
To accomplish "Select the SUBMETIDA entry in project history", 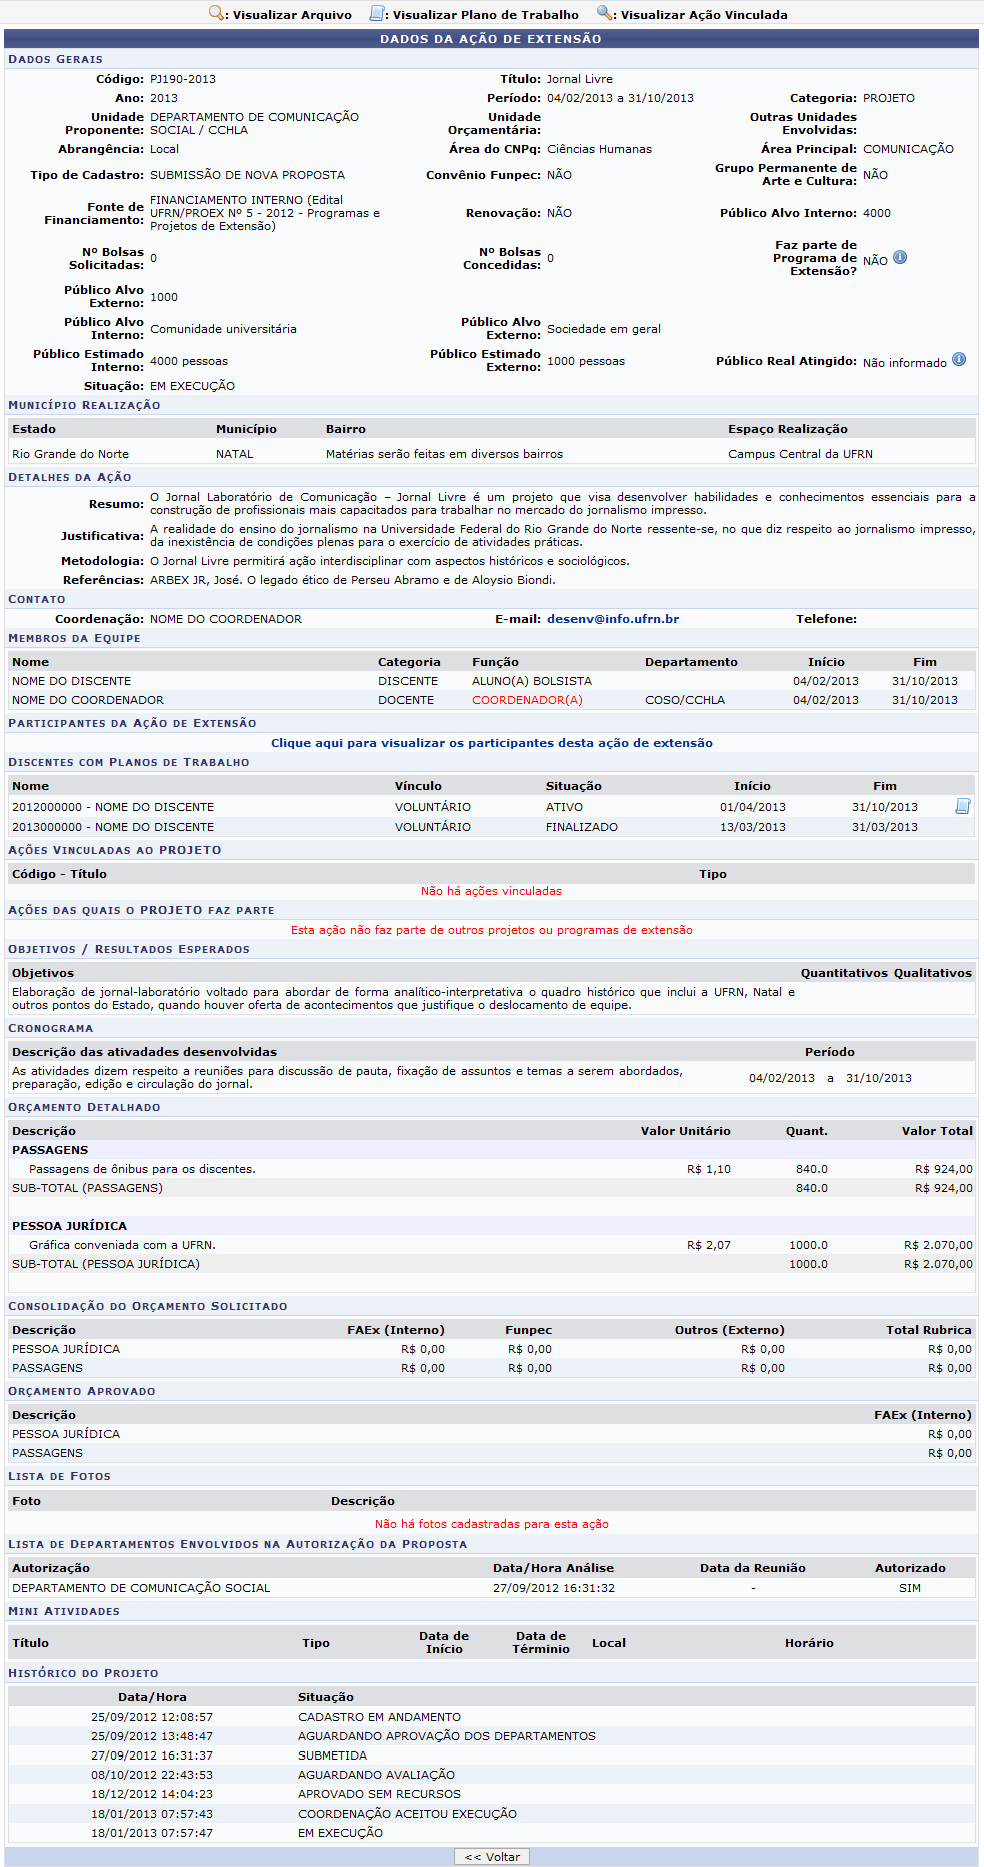I will tap(332, 1755).
